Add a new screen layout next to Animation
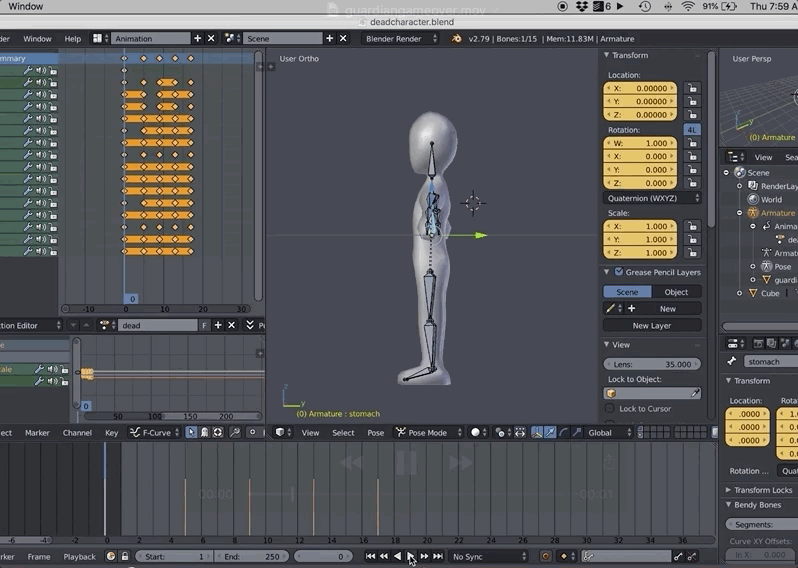 tap(197, 39)
